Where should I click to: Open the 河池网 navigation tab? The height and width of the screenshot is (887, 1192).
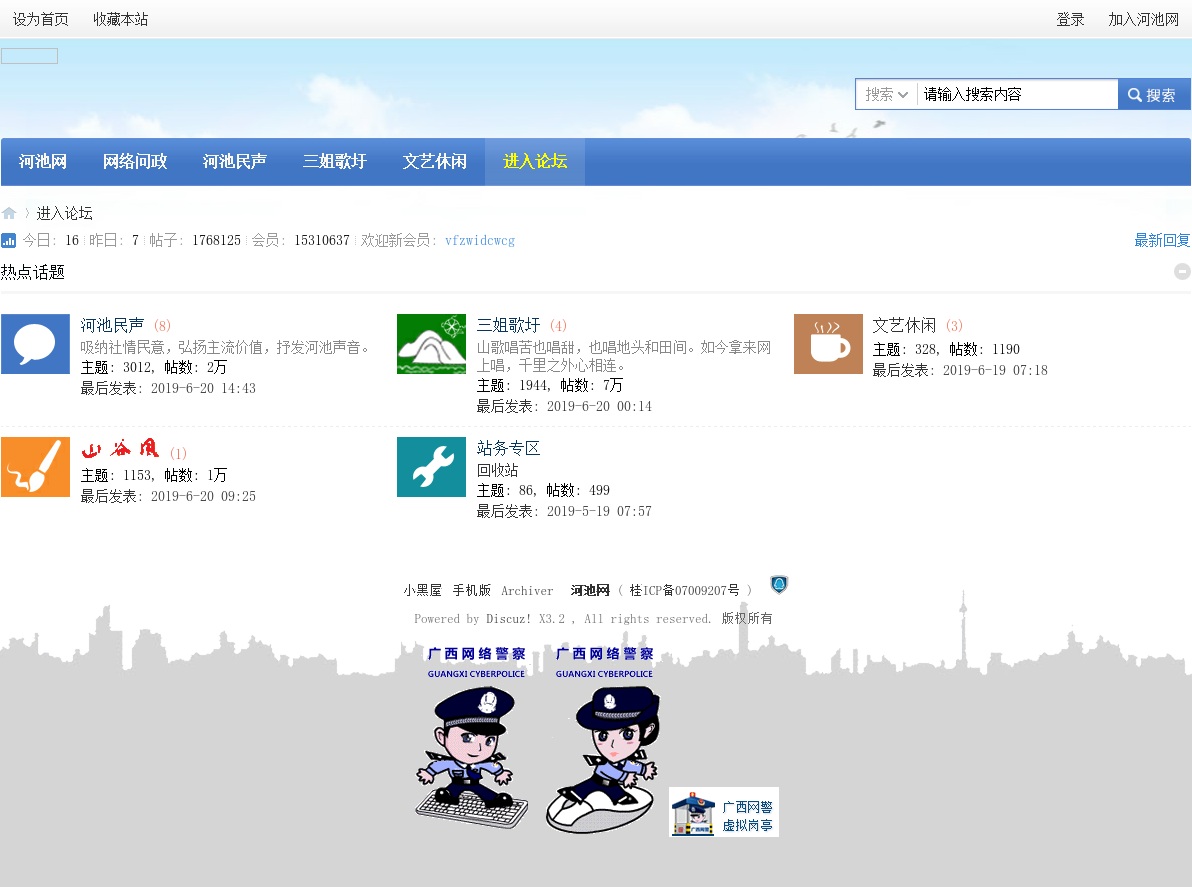coord(43,161)
